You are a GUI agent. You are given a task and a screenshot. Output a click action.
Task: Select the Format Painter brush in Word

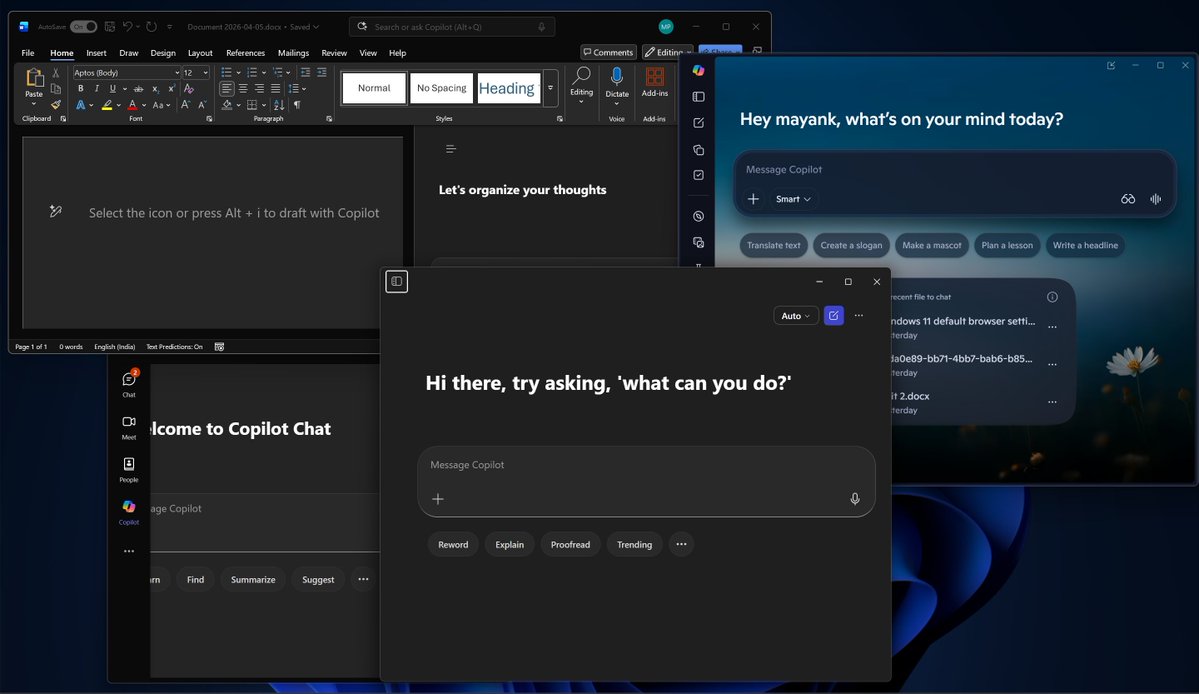(55, 105)
